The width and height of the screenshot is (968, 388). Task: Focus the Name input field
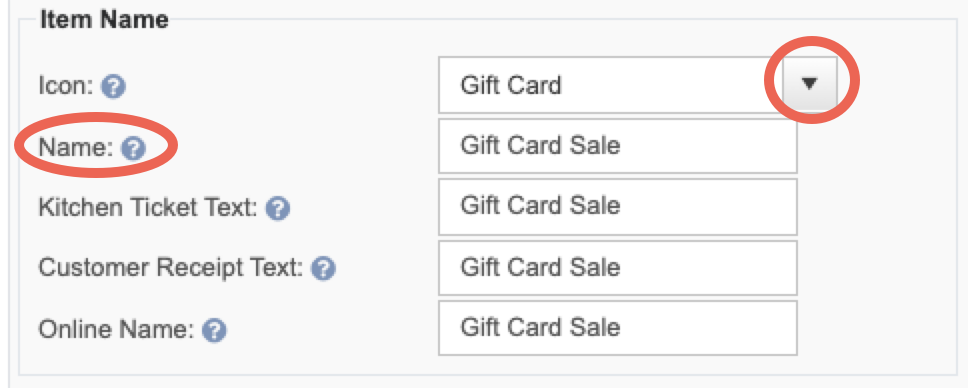click(617, 146)
